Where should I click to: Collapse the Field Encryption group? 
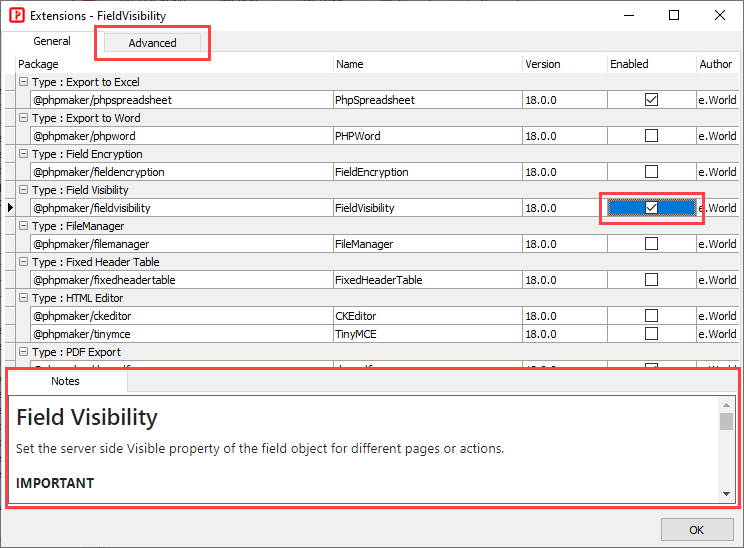(x=23, y=154)
